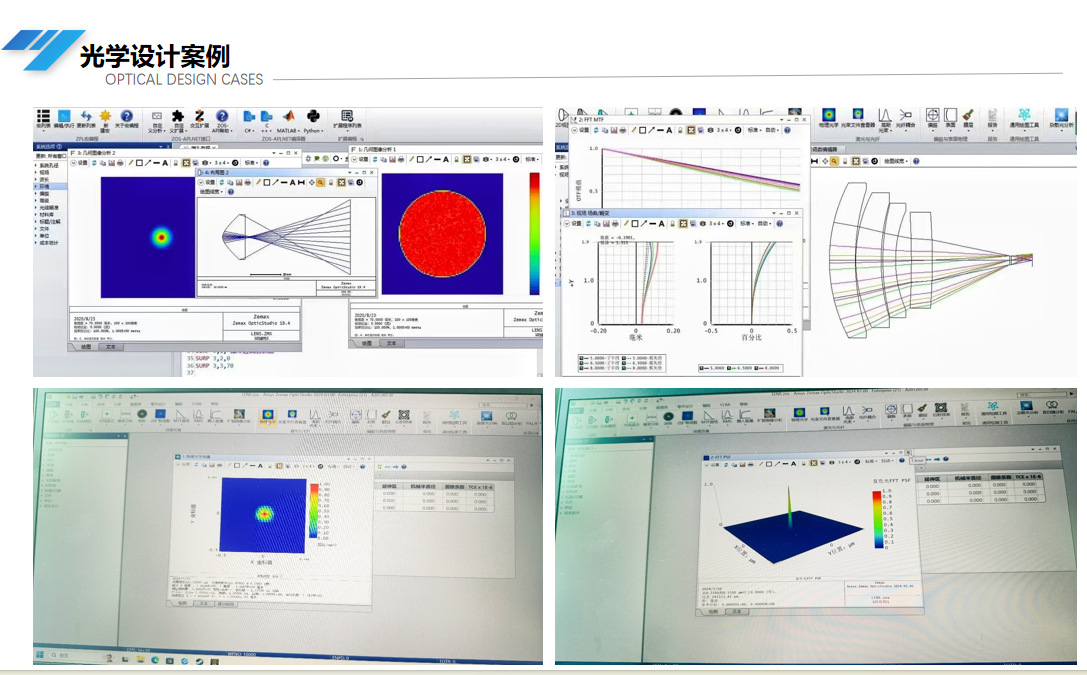This screenshot has width=1087, height=675.
Task: Click 机械半直径 column header in bottom-left table
Action: coord(423,487)
